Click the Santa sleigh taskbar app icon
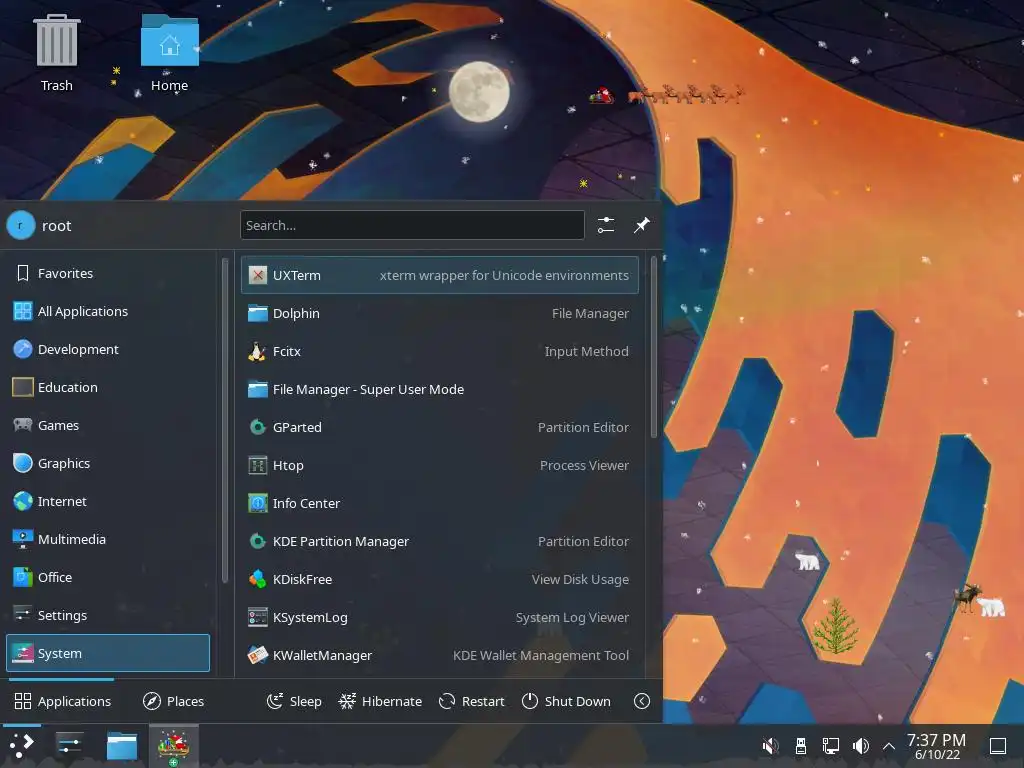Screen dimensions: 1024x768 pyautogui.click(x=173, y=746)
